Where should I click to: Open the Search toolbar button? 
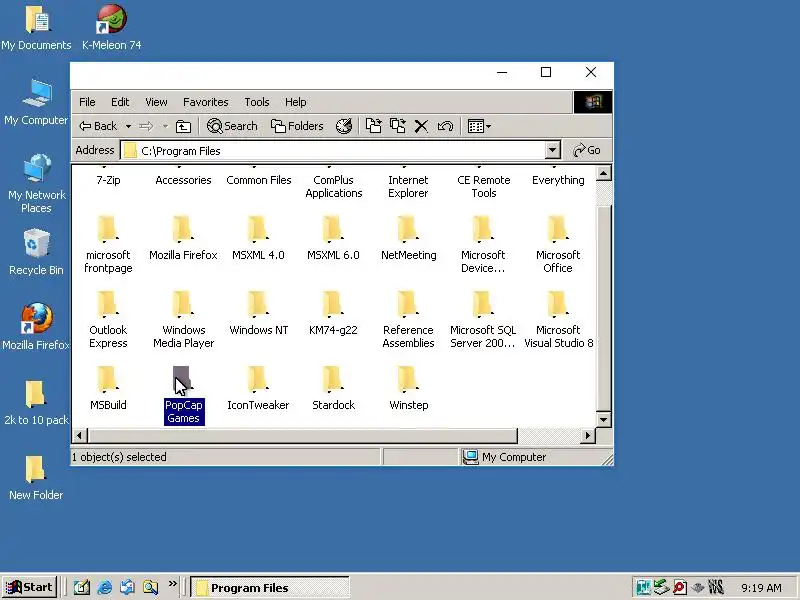point(232,126)
